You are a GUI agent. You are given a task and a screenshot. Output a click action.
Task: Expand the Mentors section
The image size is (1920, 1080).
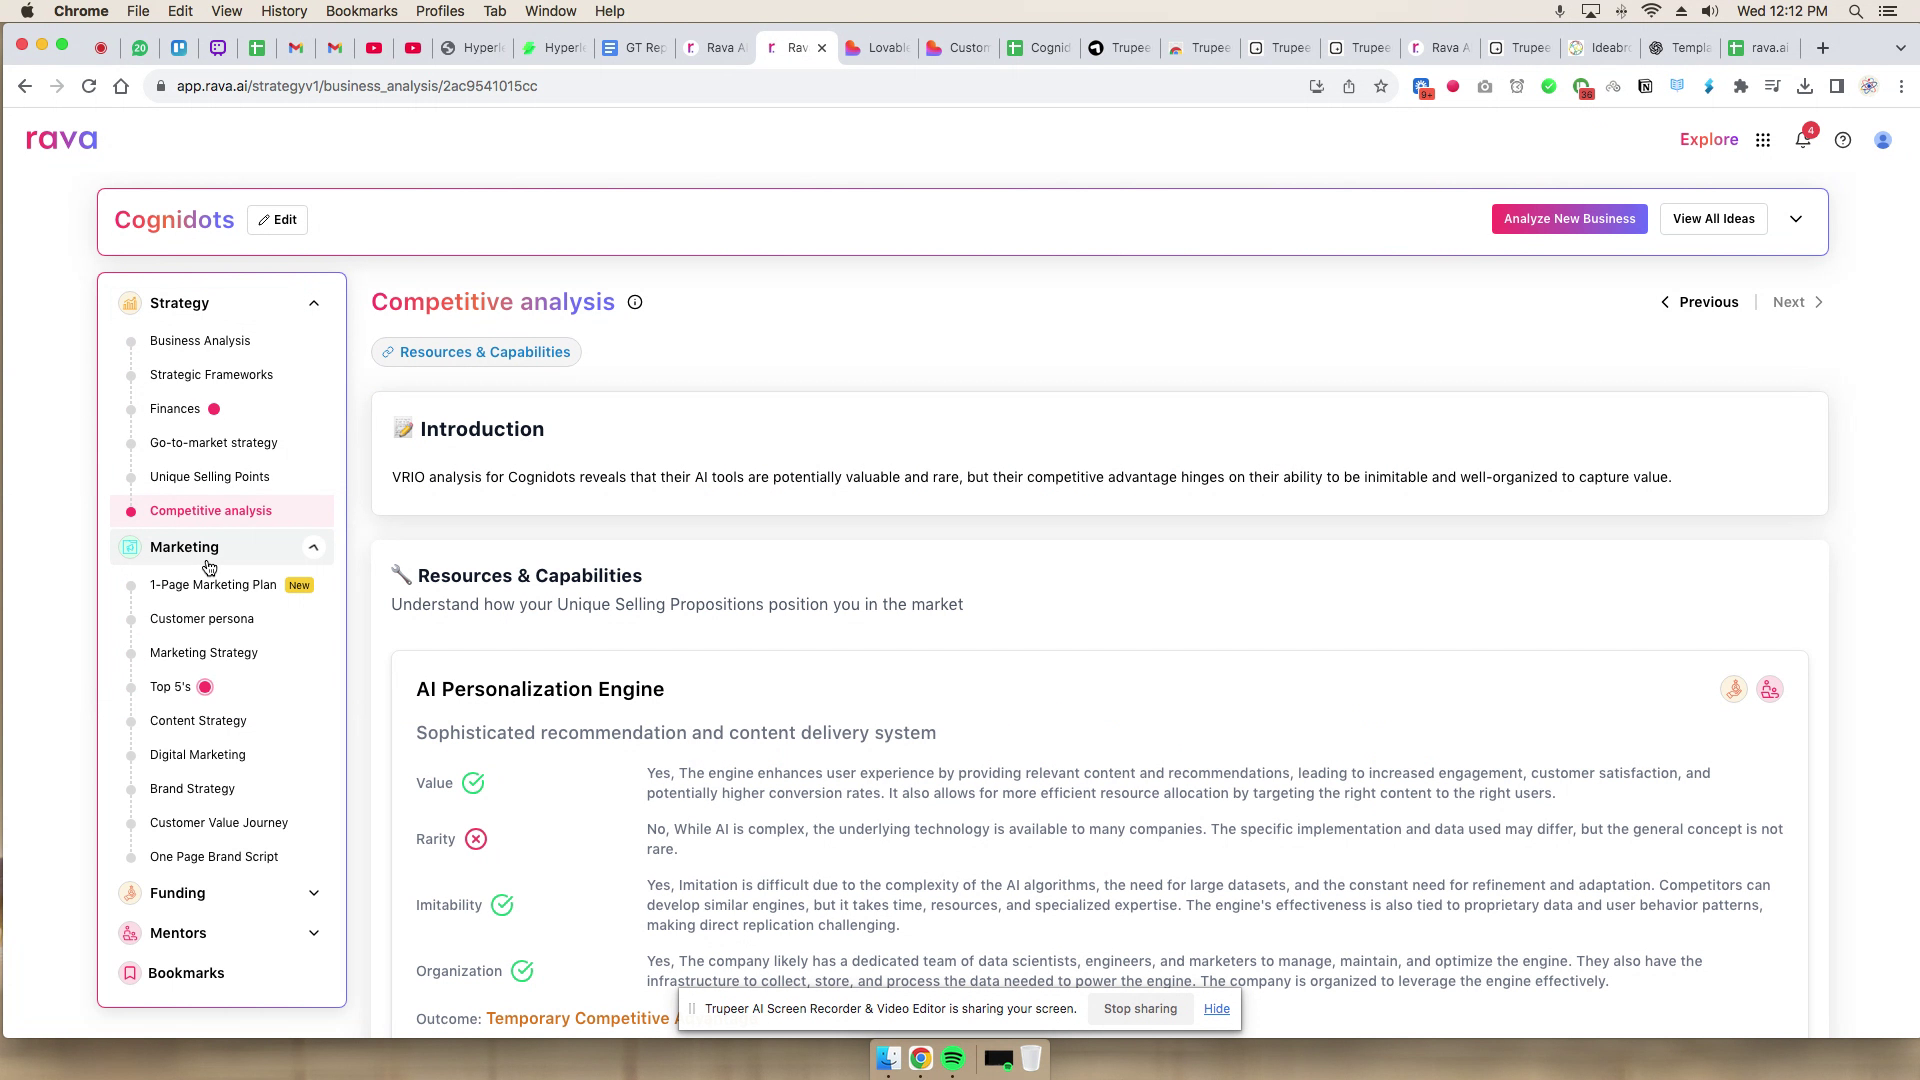[x=314, y=932]
